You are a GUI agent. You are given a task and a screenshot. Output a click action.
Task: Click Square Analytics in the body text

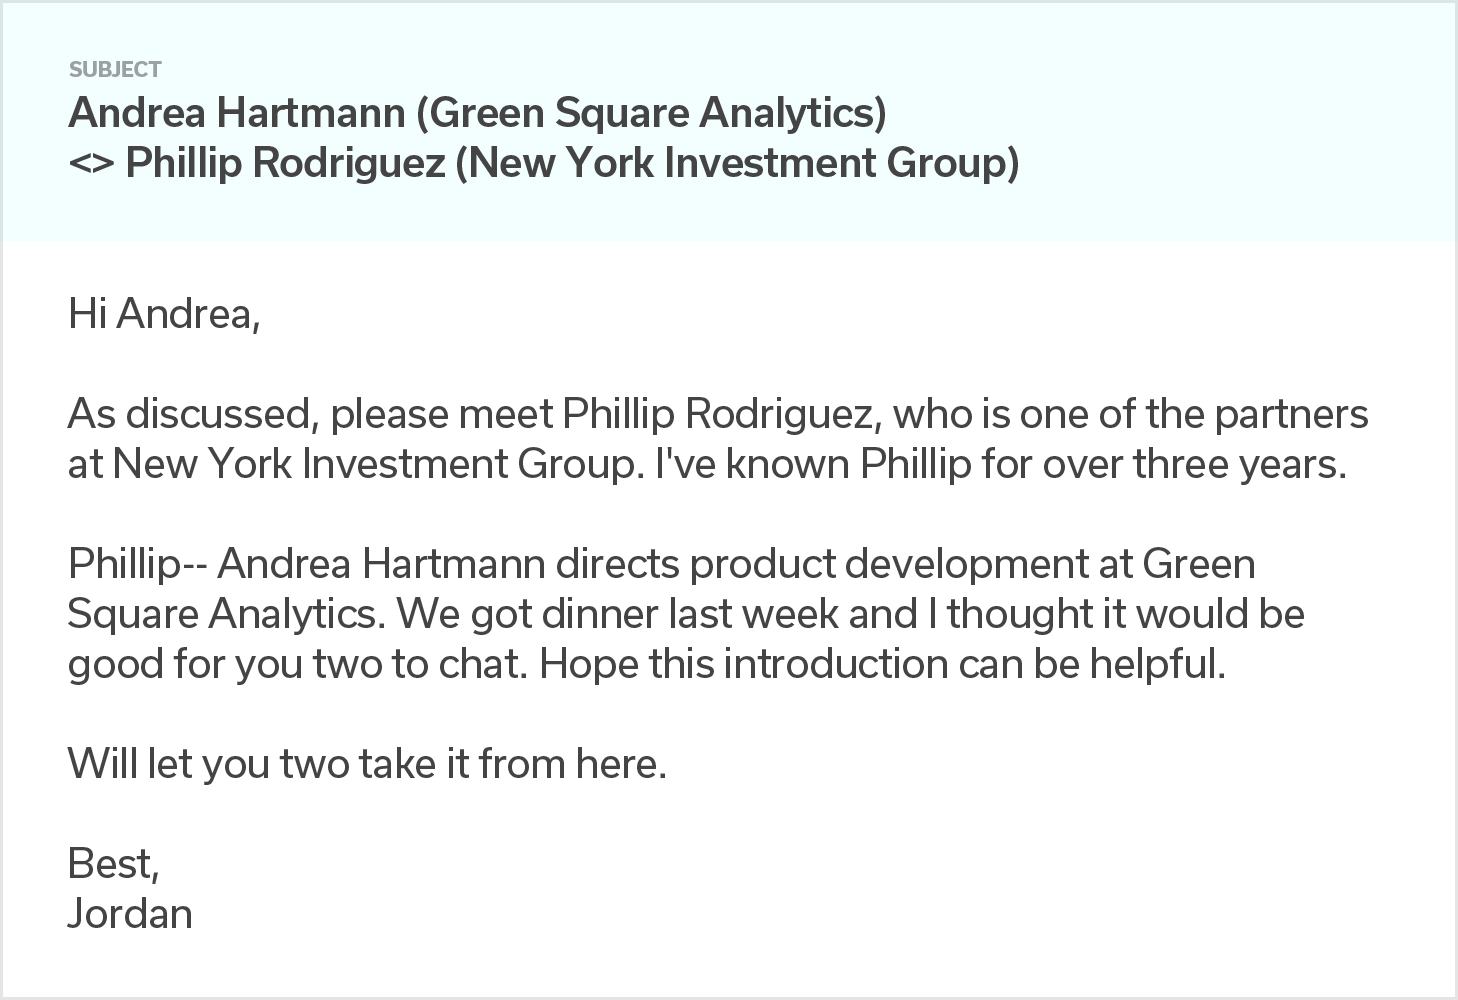[x=226, y=614]
